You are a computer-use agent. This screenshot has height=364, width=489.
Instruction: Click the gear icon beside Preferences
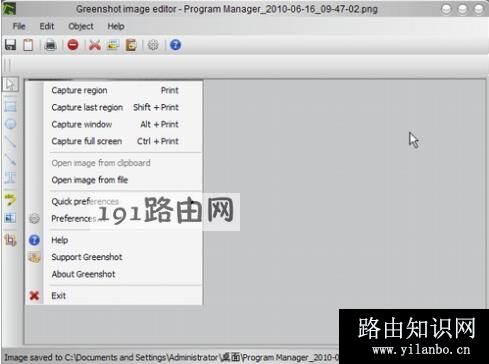tap(34, 219)
